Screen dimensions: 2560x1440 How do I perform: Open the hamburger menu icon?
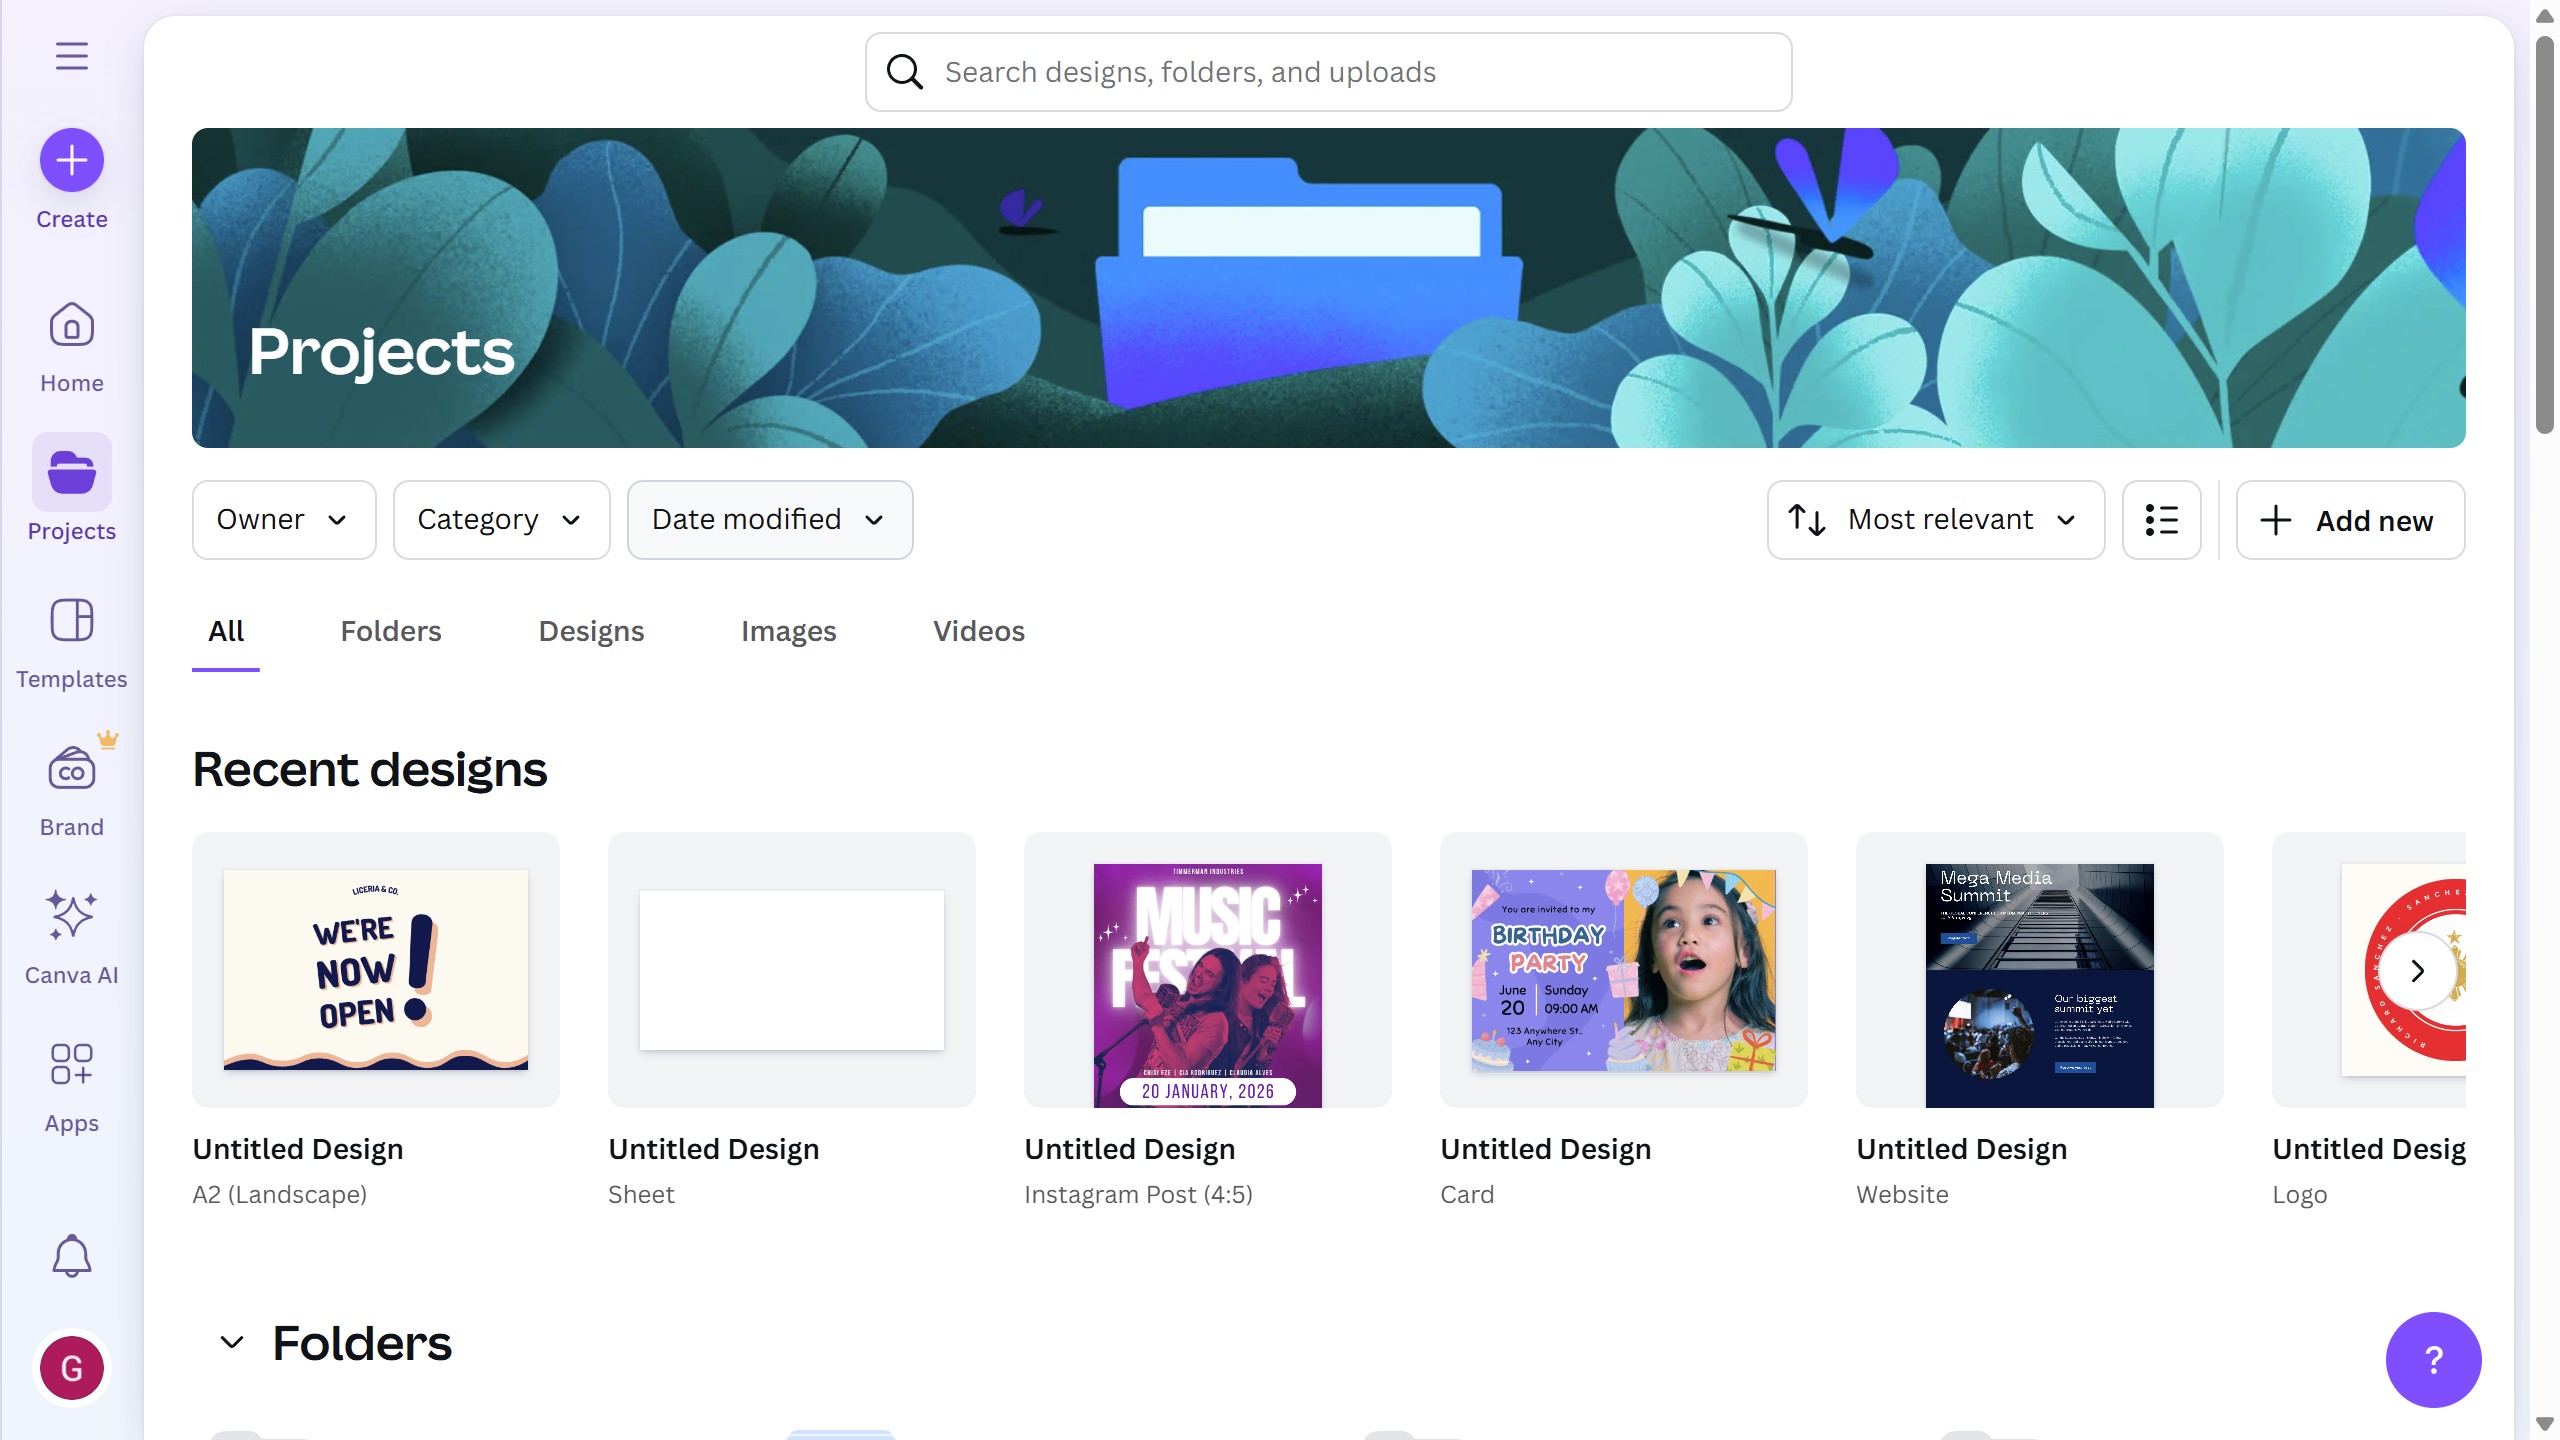[x=71, y=56]
